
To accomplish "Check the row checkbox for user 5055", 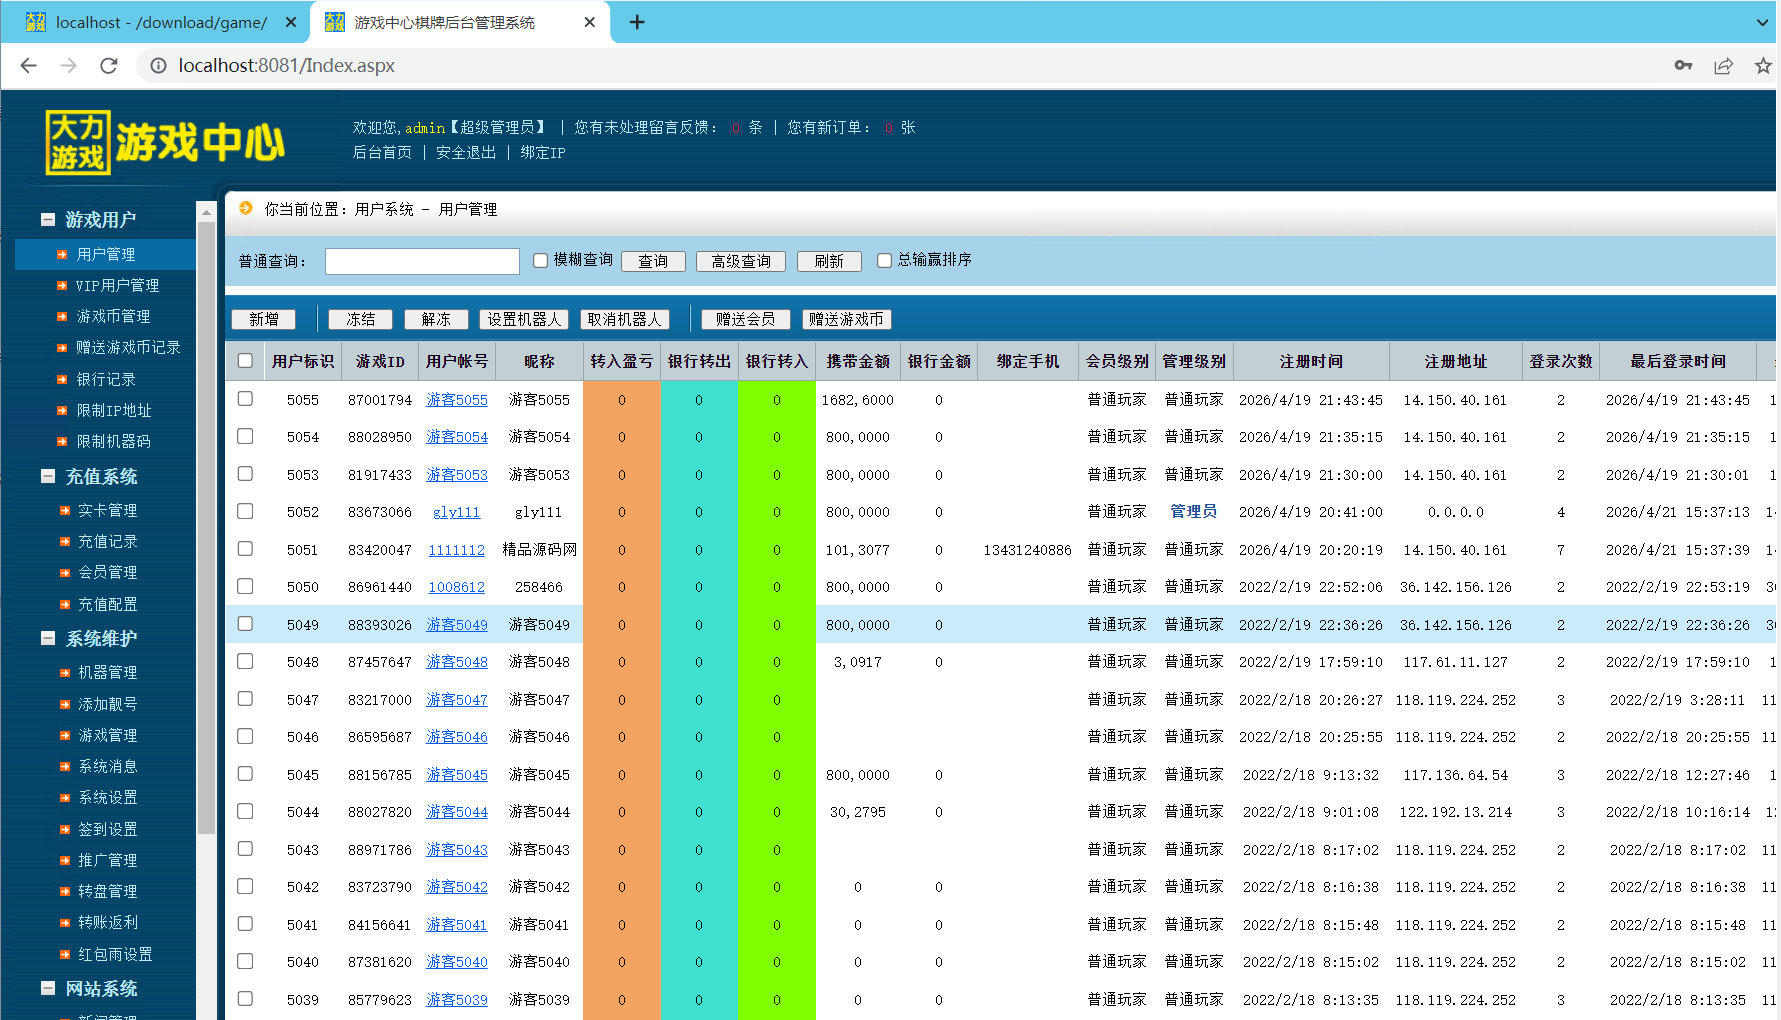I will [245, 399].
